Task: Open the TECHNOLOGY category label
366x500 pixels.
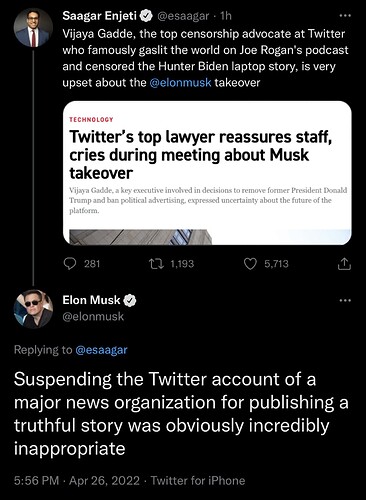Action: 91,120
